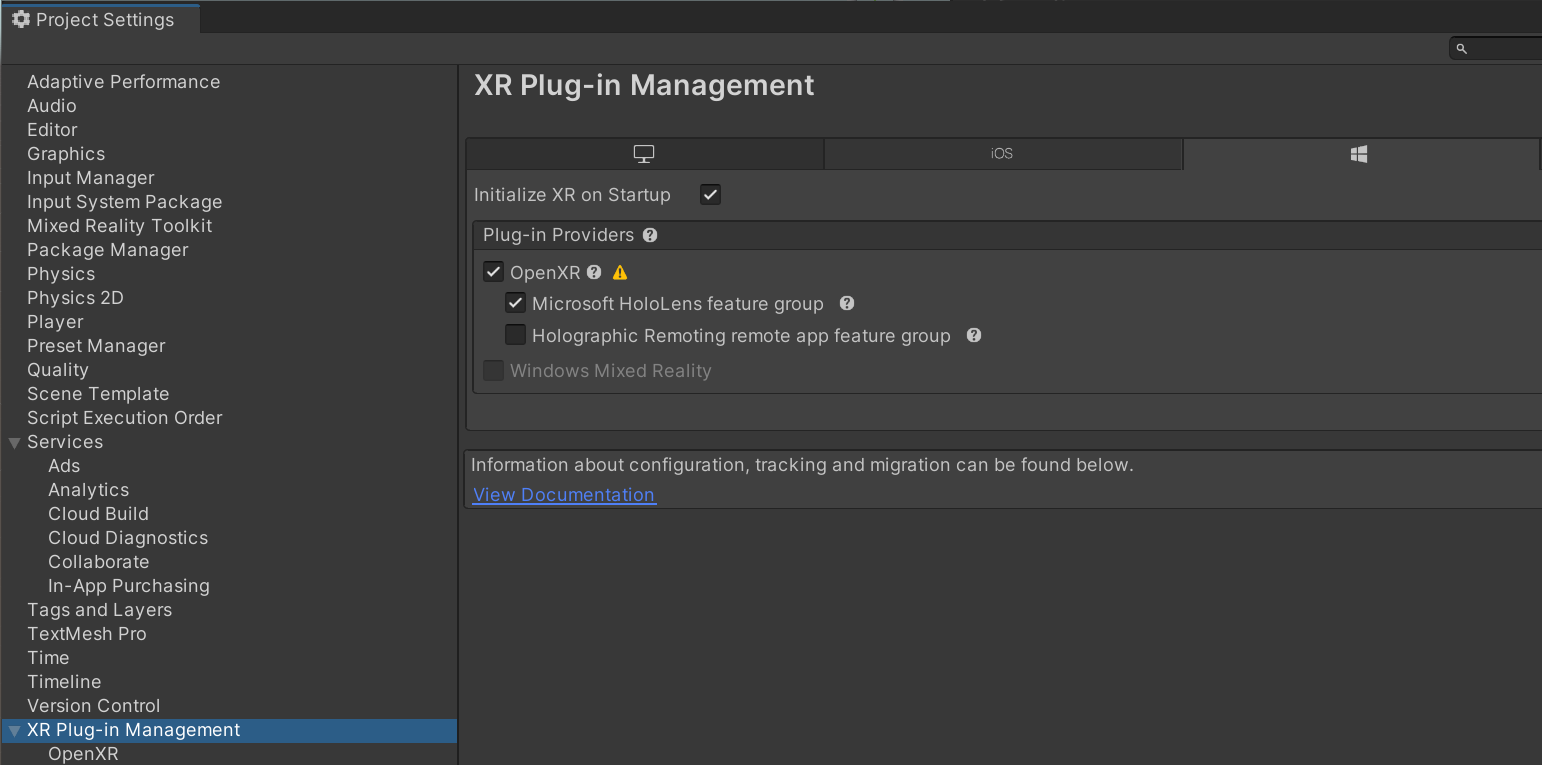
Task: Select Player settings
Action: 55,322
